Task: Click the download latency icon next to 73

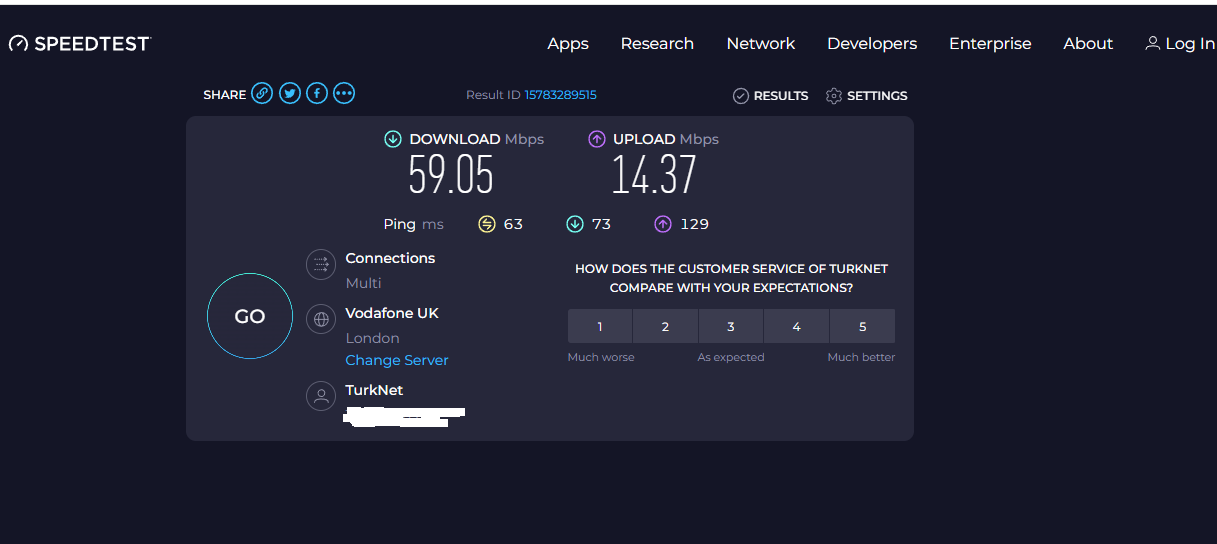Action: tap(575, 224)
